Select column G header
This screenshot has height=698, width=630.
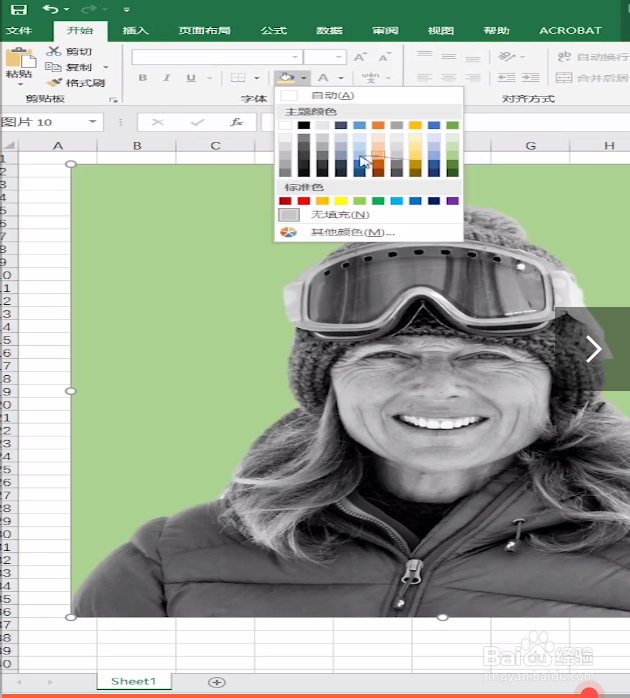coord(530,146)
